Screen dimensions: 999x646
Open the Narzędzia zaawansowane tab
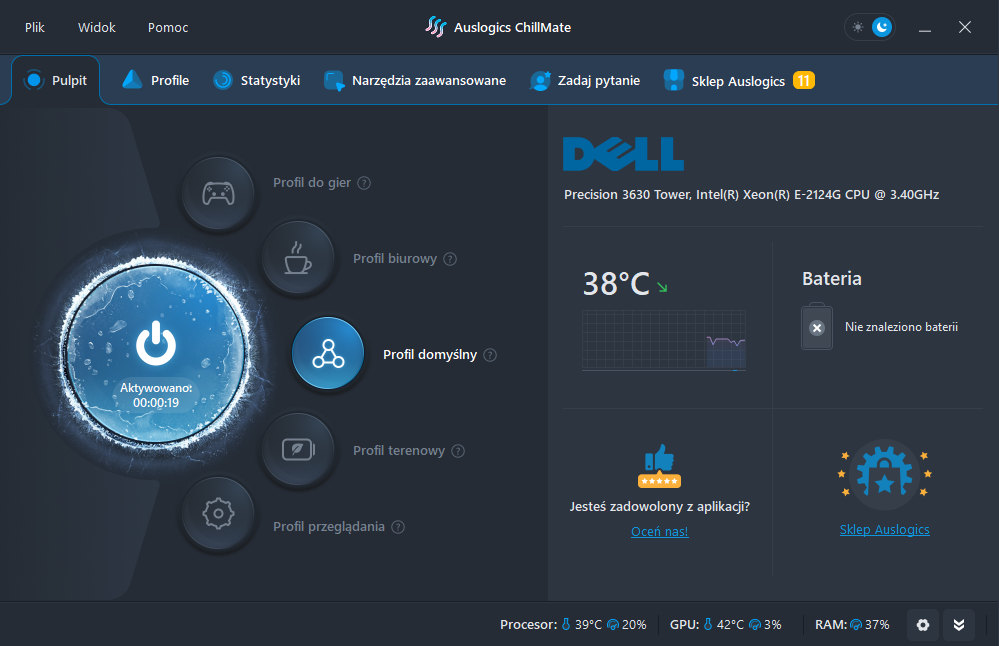(415, 80)
